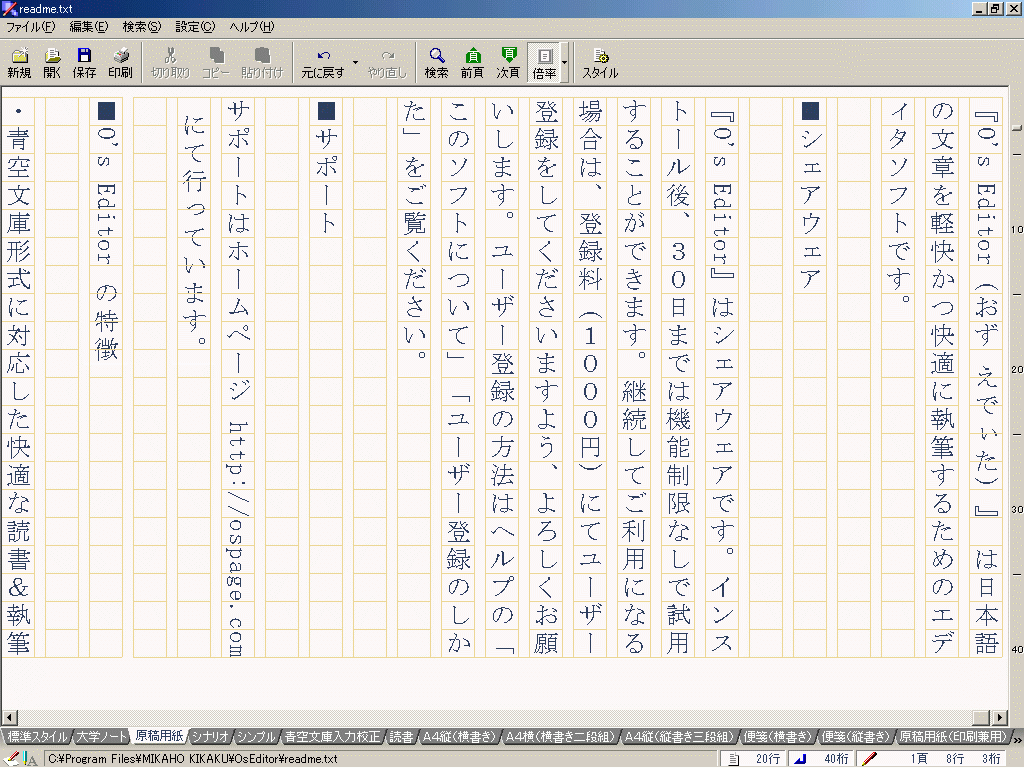Open a file with the 開く icon
Screen dimensions: 1024x768
click(52, 62)
